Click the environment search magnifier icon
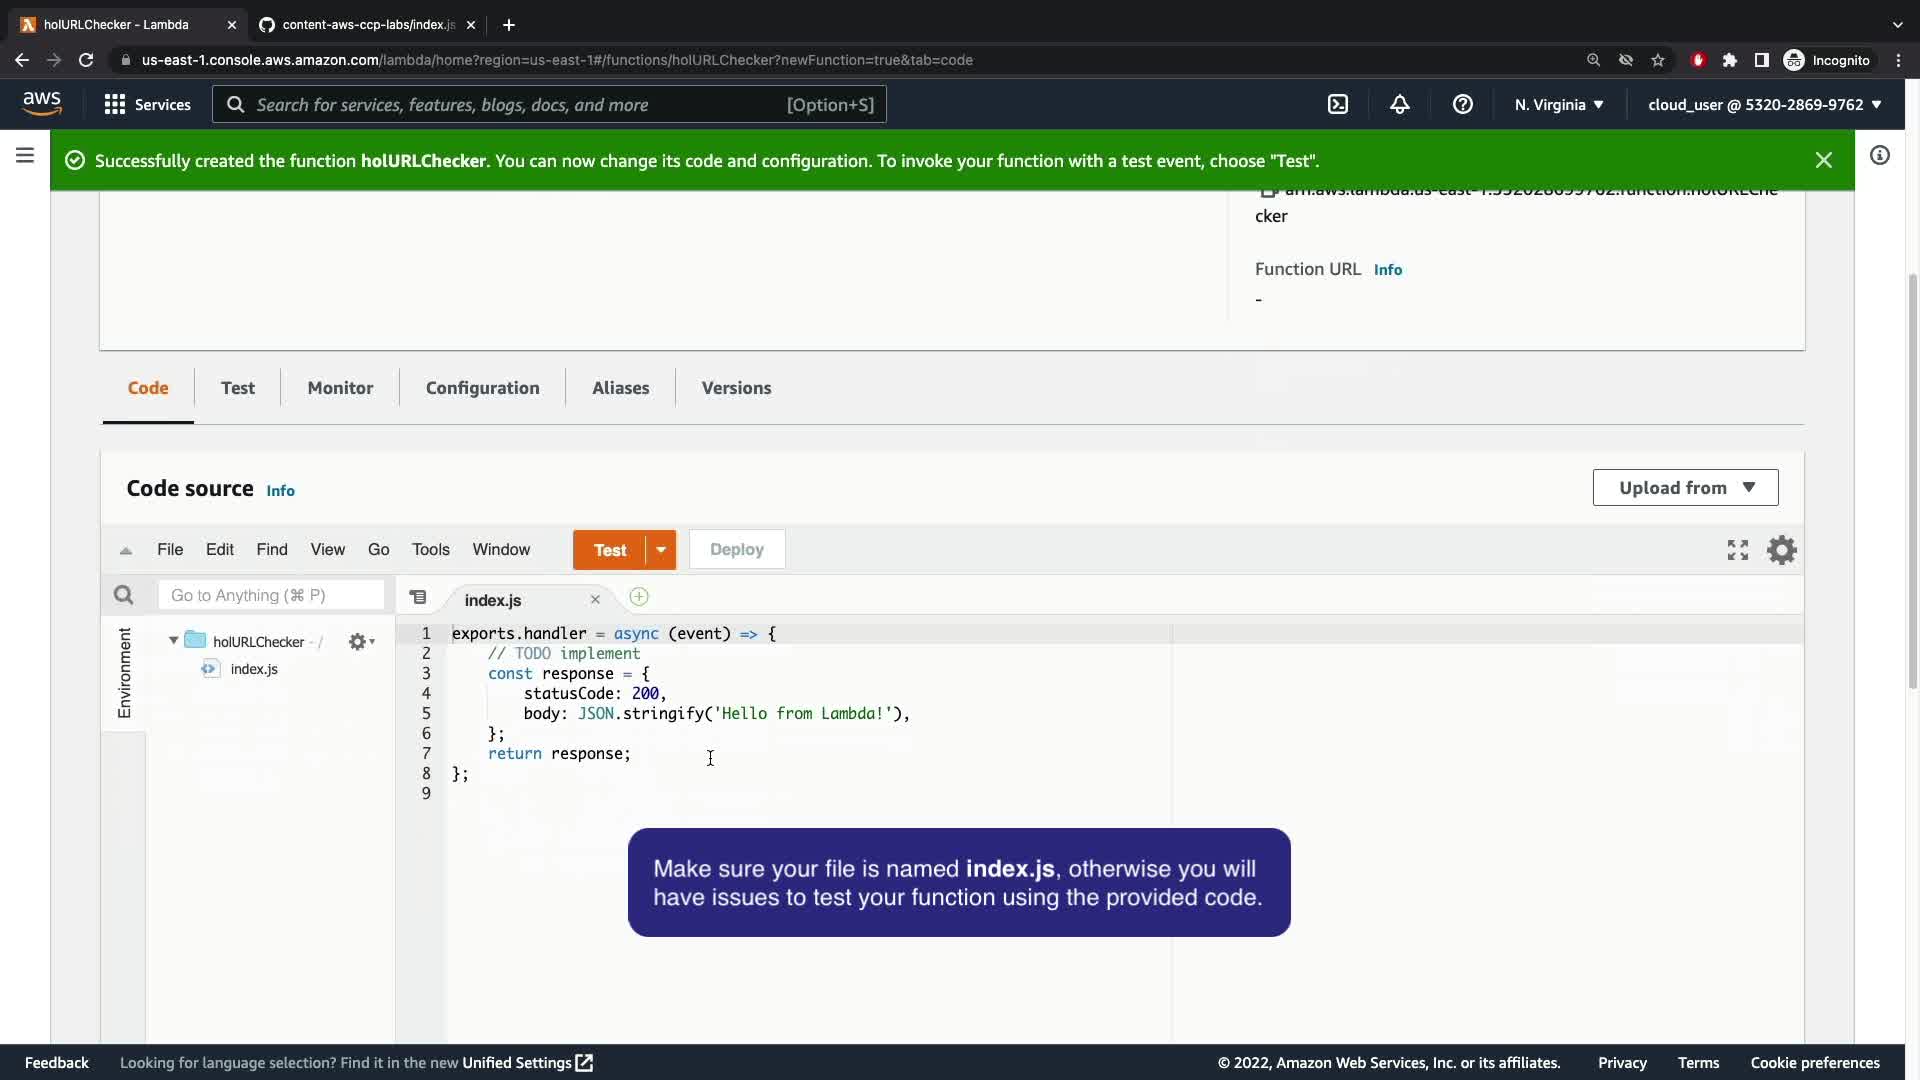Viewport: 1920px width, 1080px height. [123, 596]
